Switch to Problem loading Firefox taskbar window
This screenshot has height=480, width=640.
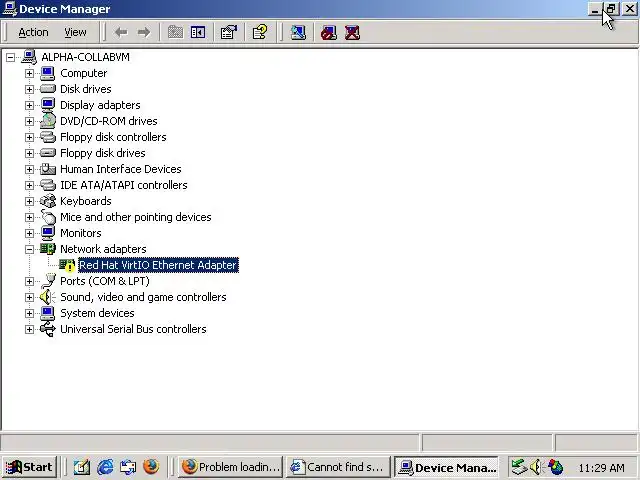231,467
